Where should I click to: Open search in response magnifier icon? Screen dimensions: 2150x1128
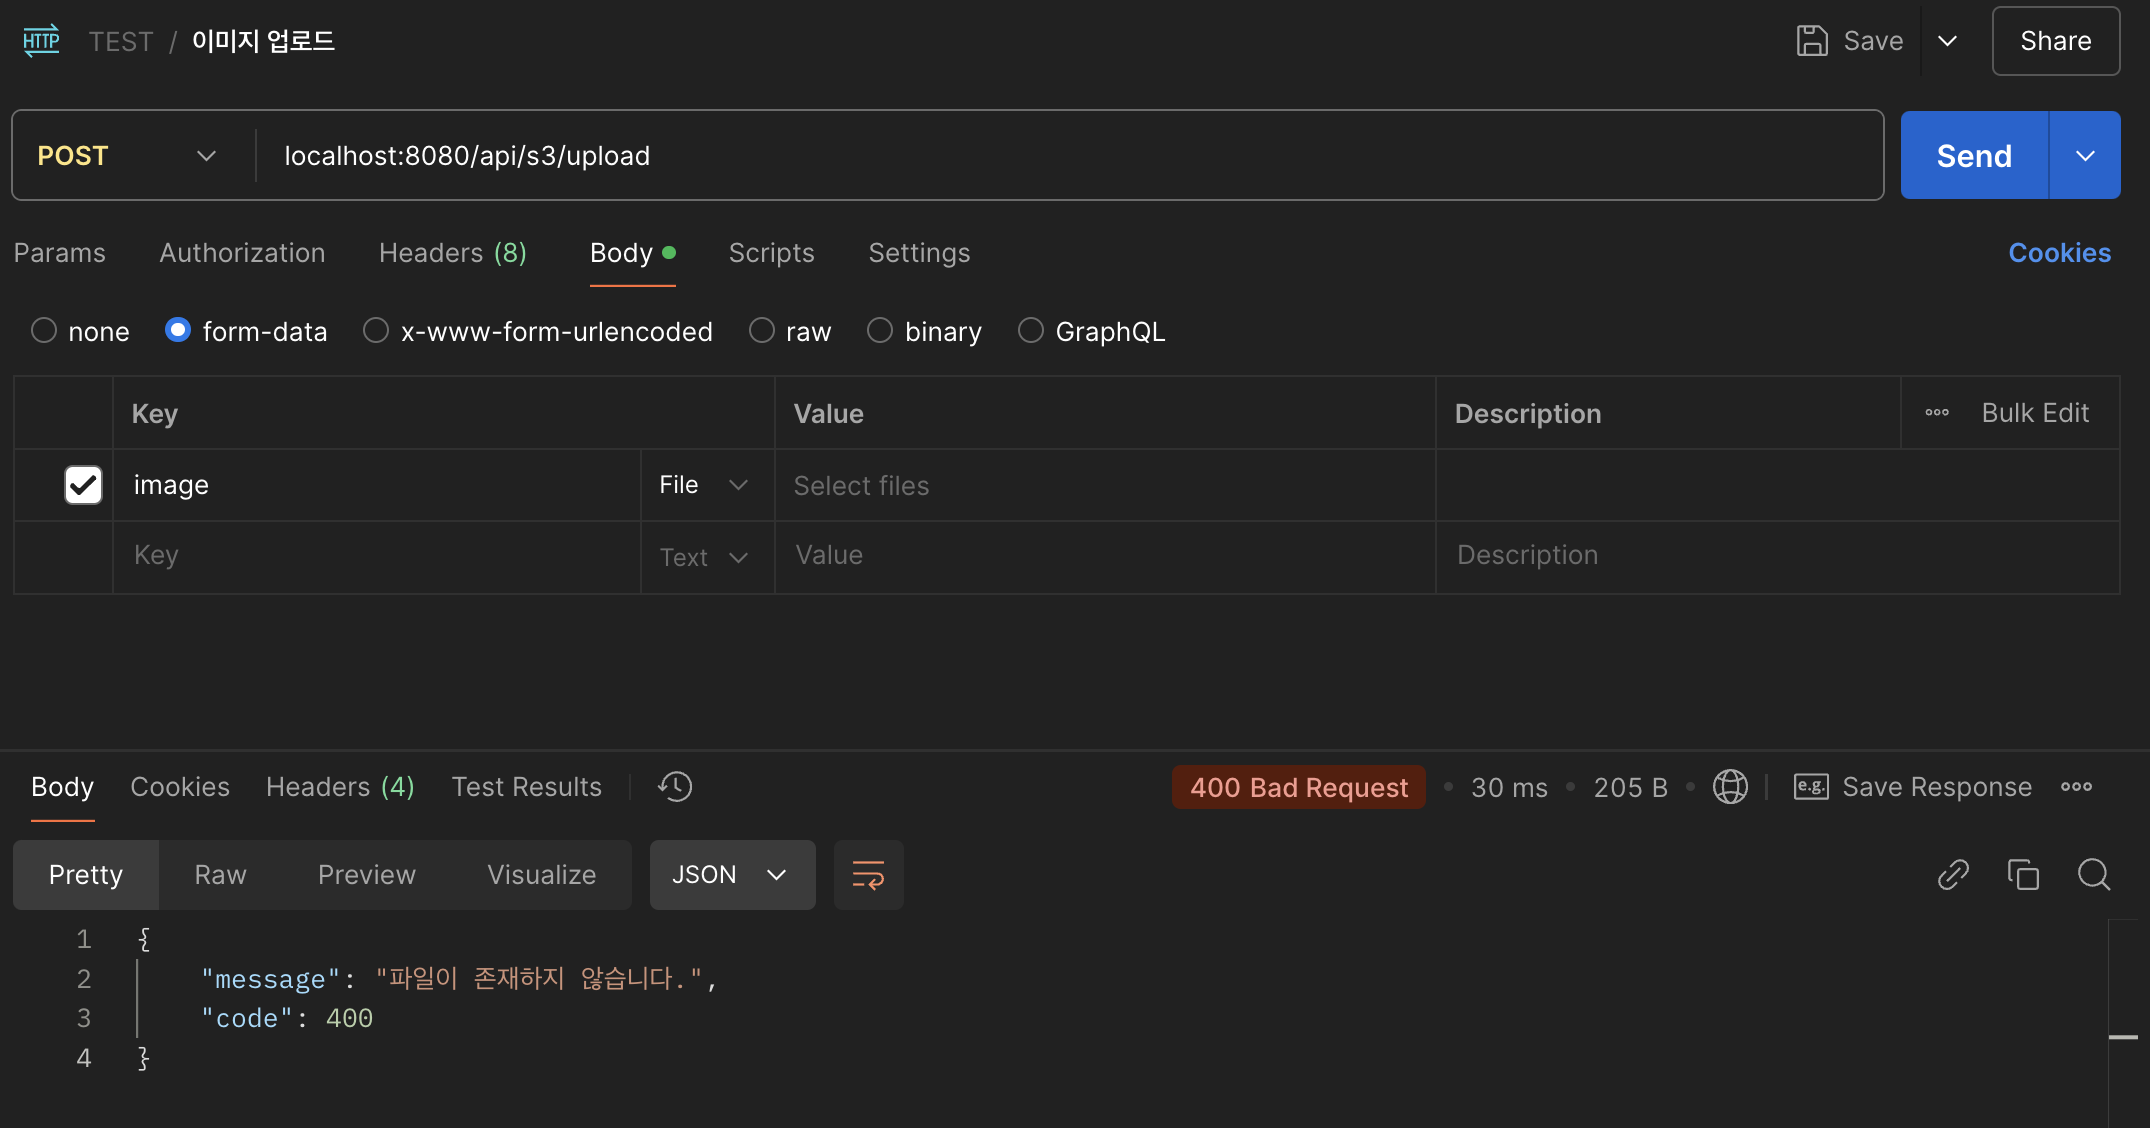2093,875
